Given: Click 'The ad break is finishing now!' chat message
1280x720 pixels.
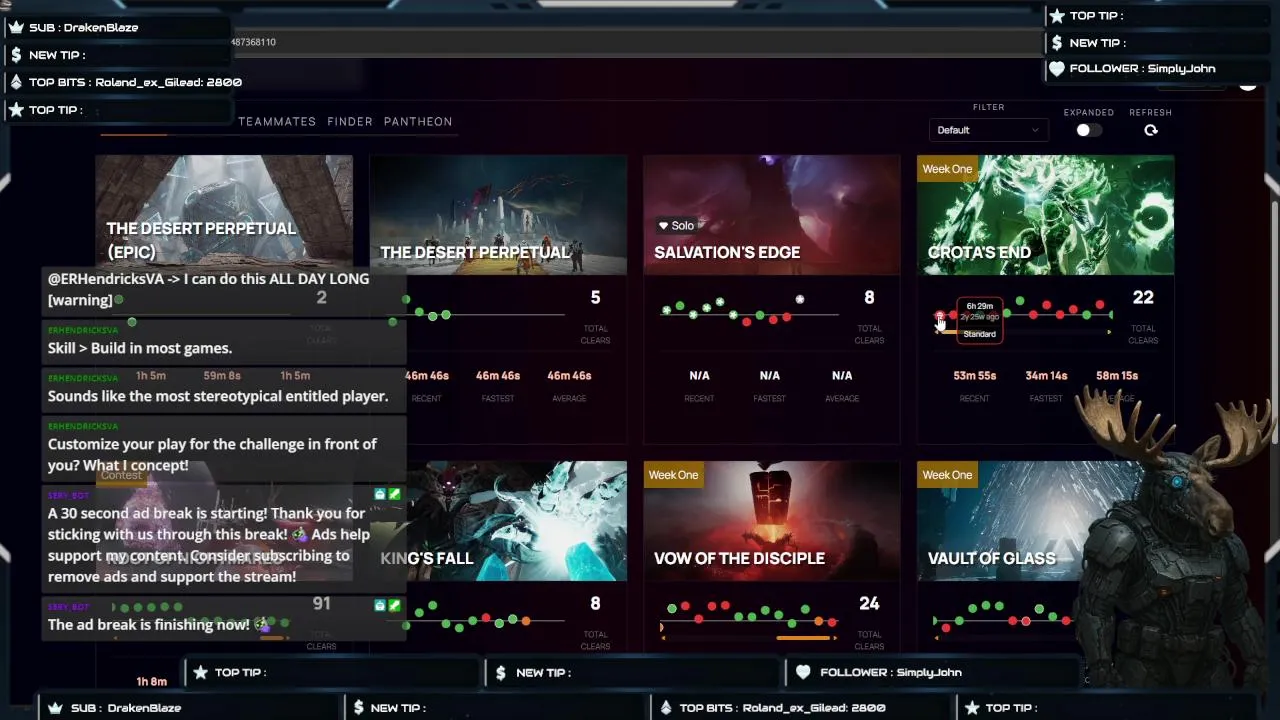Looking at the screenshot, I should coord(149,624).
